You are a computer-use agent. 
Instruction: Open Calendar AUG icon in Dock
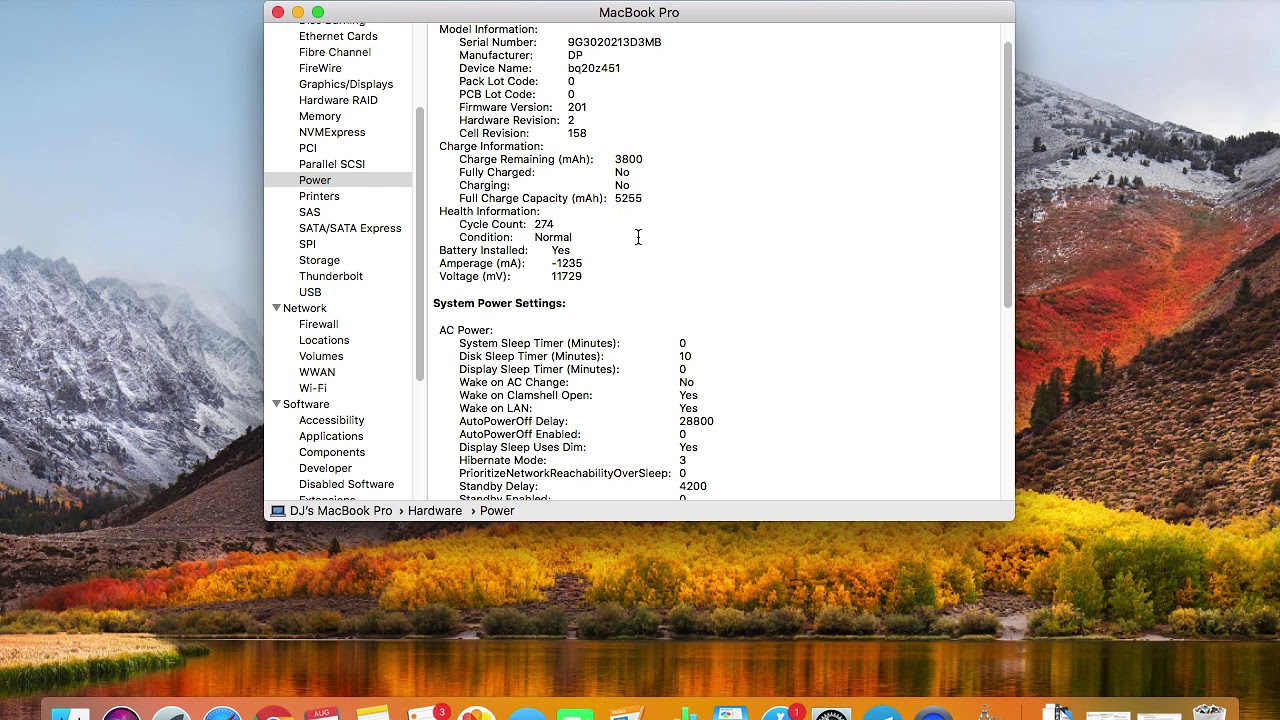click(x=323, y=713)
